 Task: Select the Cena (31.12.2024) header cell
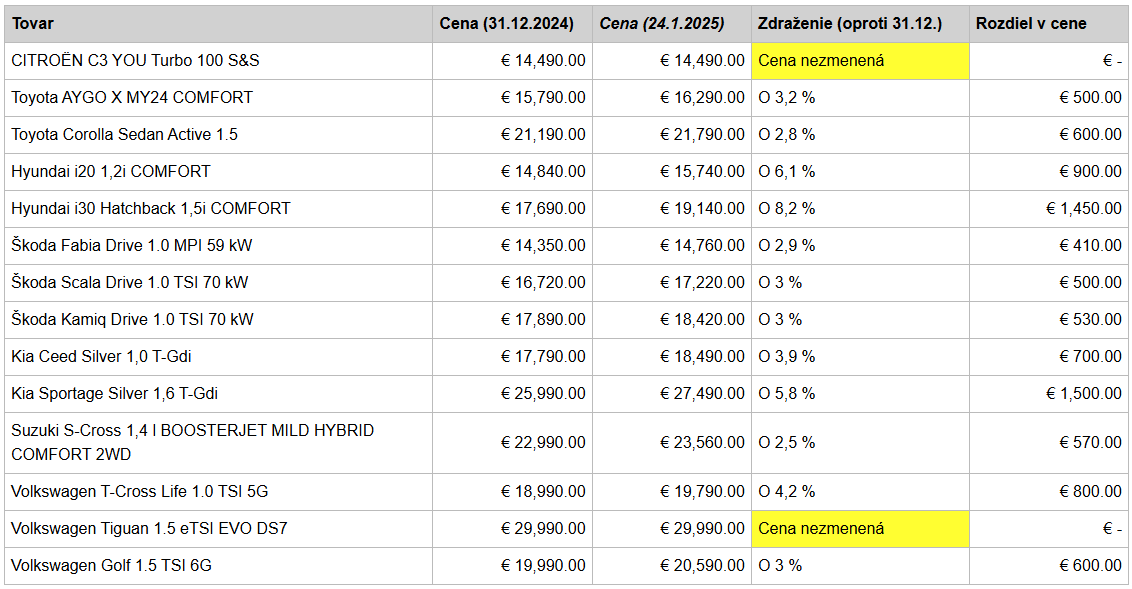(508, 23)
